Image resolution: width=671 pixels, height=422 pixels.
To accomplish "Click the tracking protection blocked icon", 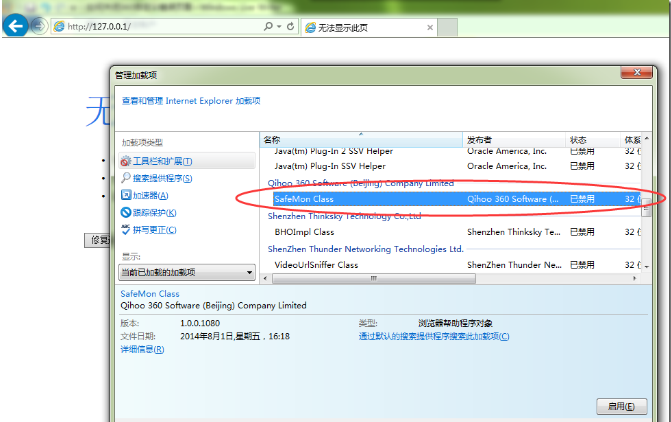I will coord(125,212).
